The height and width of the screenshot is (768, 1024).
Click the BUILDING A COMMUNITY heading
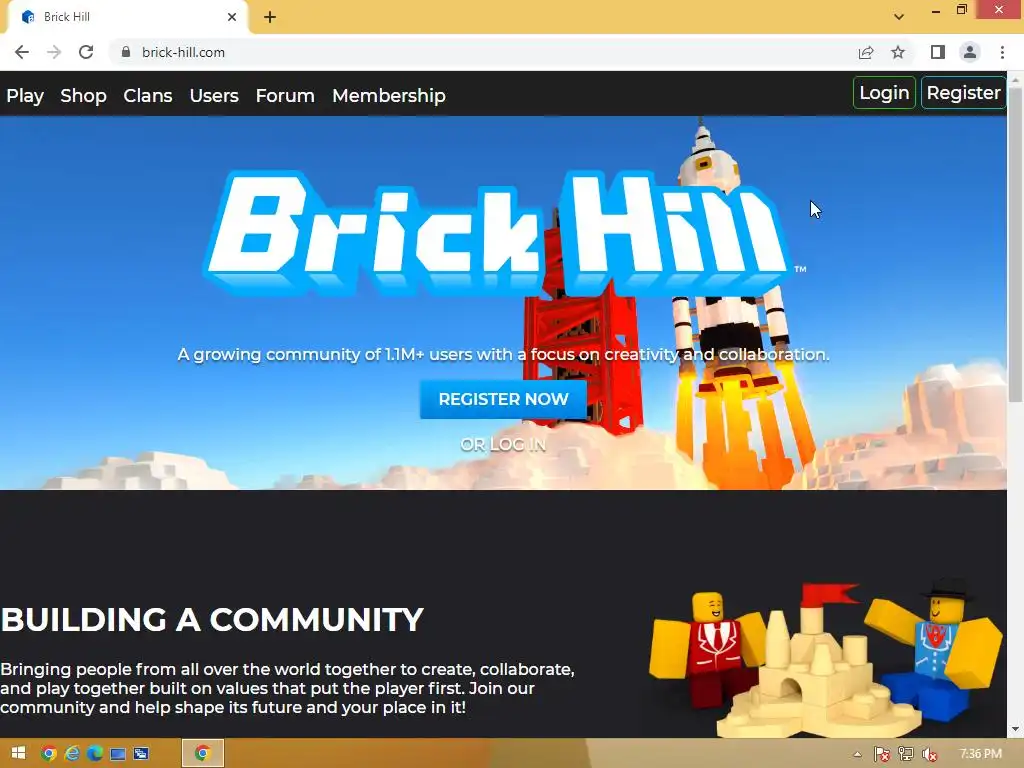coord(212,620)
